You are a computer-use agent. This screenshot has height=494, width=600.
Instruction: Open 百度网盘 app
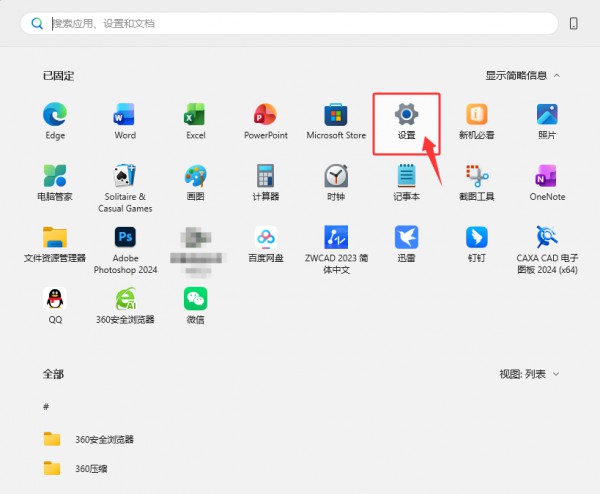click(266, 244)
